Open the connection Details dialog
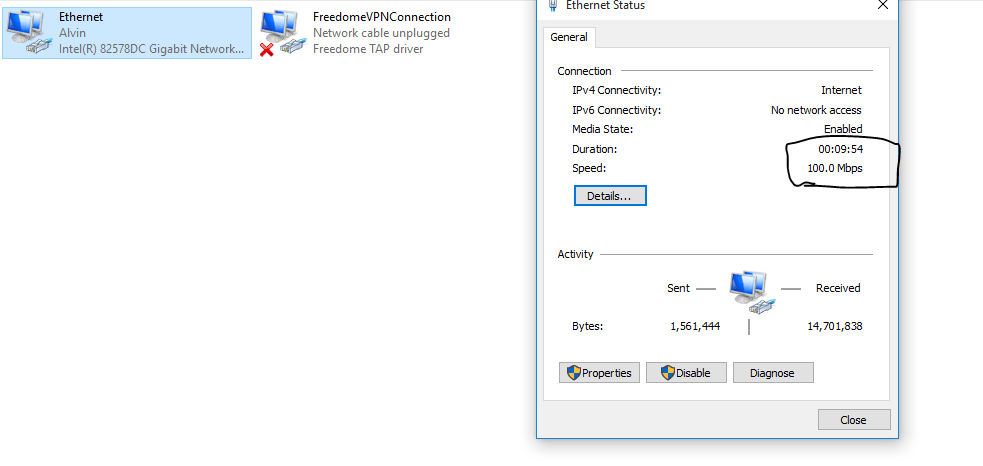The height and width of the screenshot is (466, 983). (x=610, y=196)
